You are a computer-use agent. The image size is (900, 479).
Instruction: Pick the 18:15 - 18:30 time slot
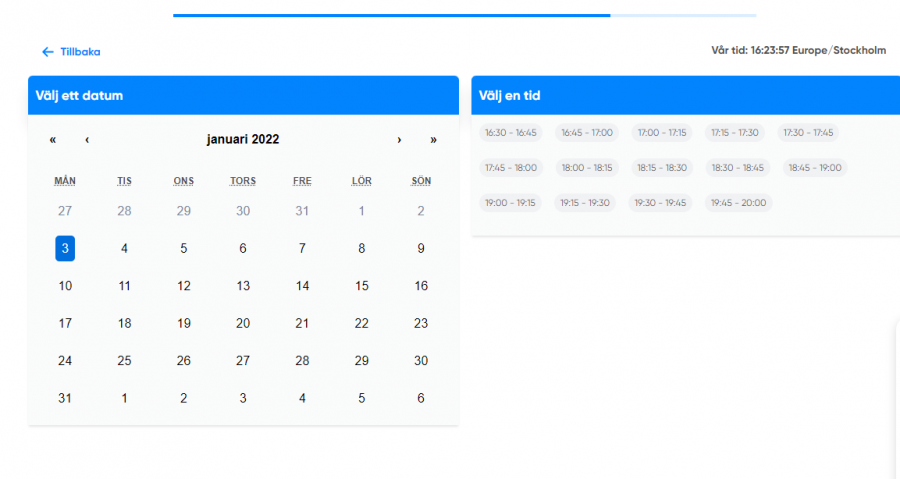click(x=662, y=168)
